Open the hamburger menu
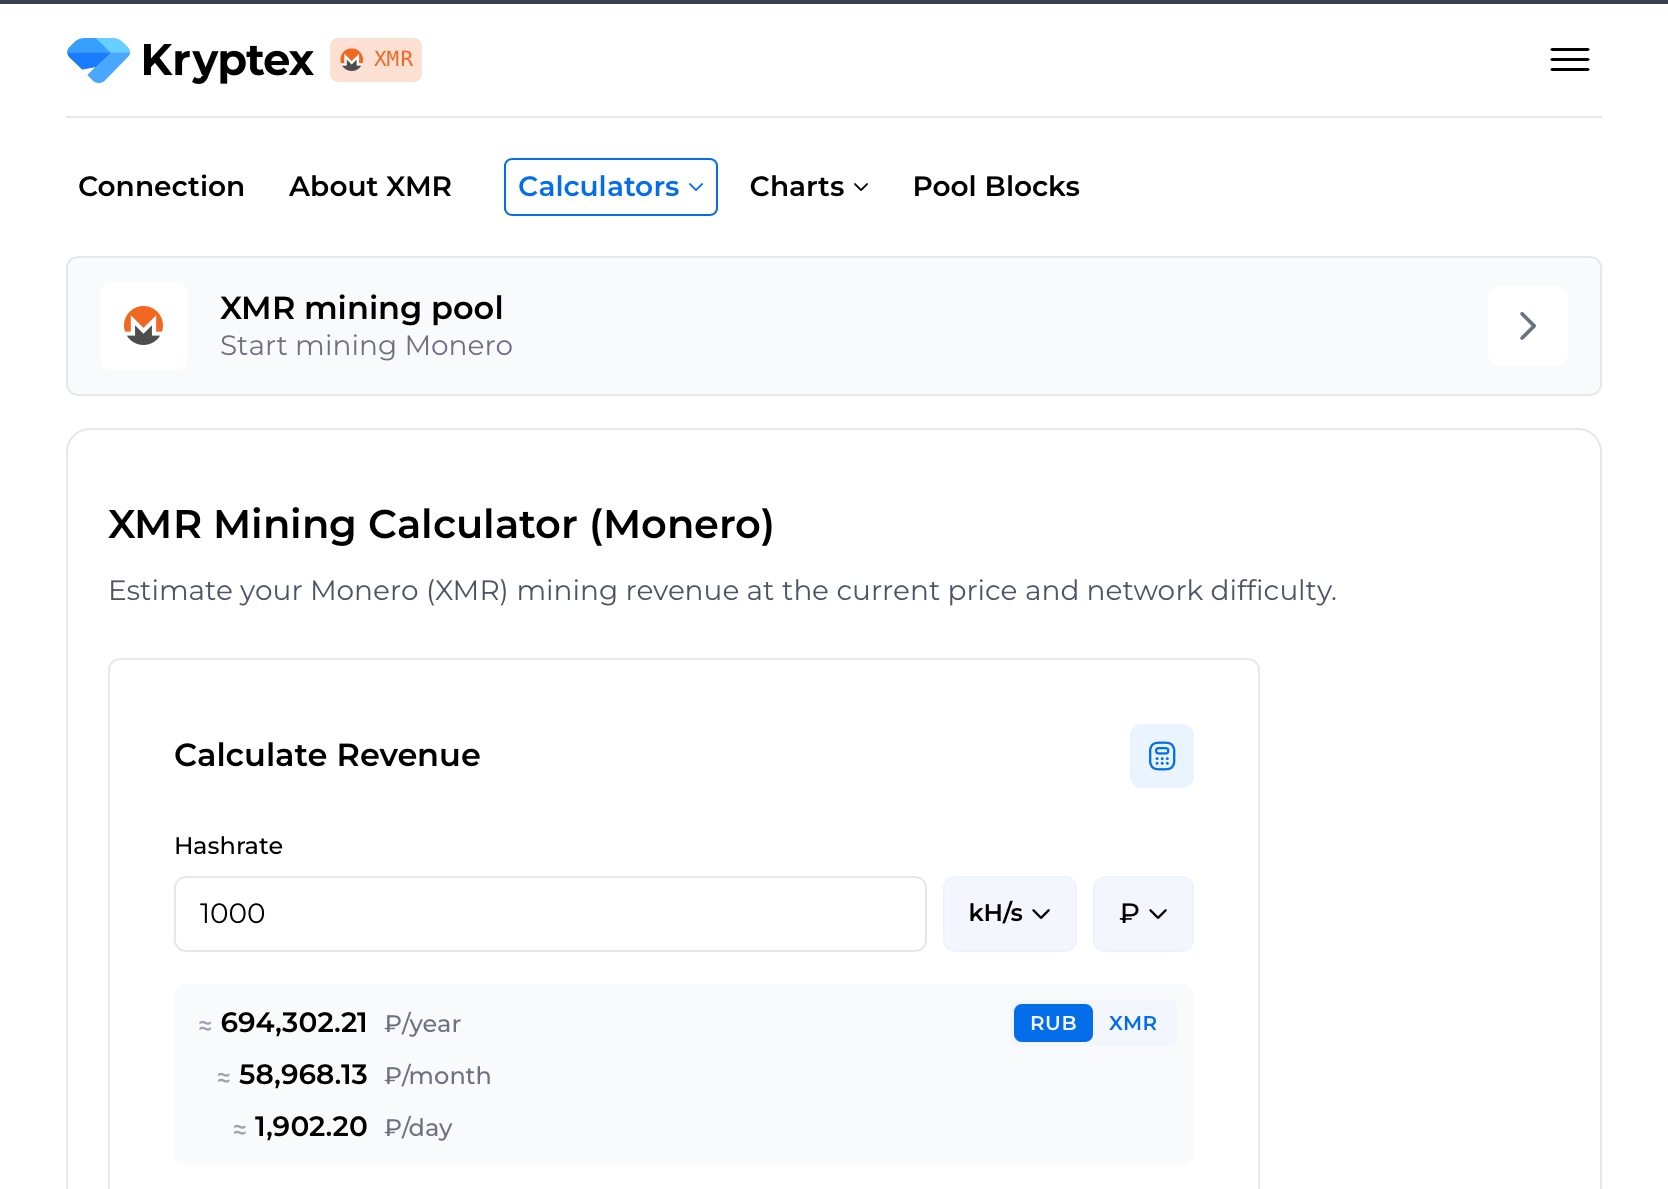Image resolution: width=1668 pixels, height=1189 pixels. [x=1569, y=60]
